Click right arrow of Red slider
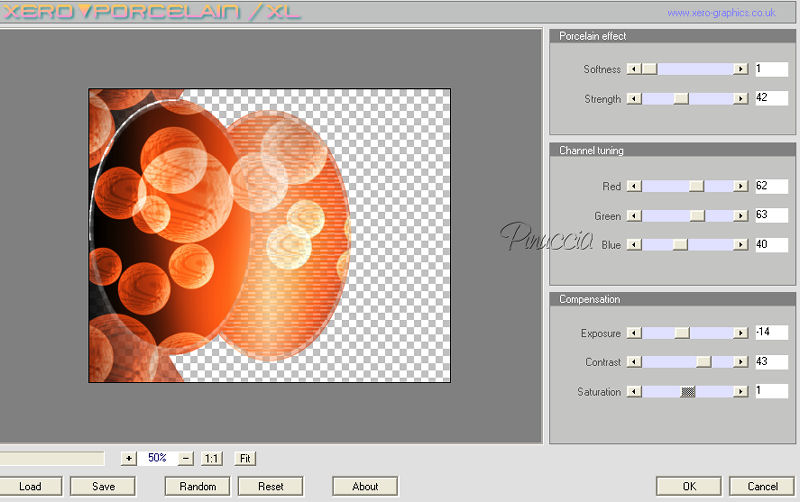Image resolution: width=800 pixels, height=502 pixels. tap(740, 186)
